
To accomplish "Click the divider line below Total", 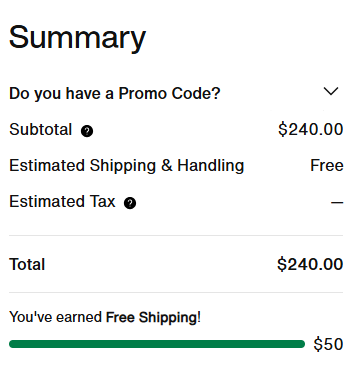I will 176,293.
